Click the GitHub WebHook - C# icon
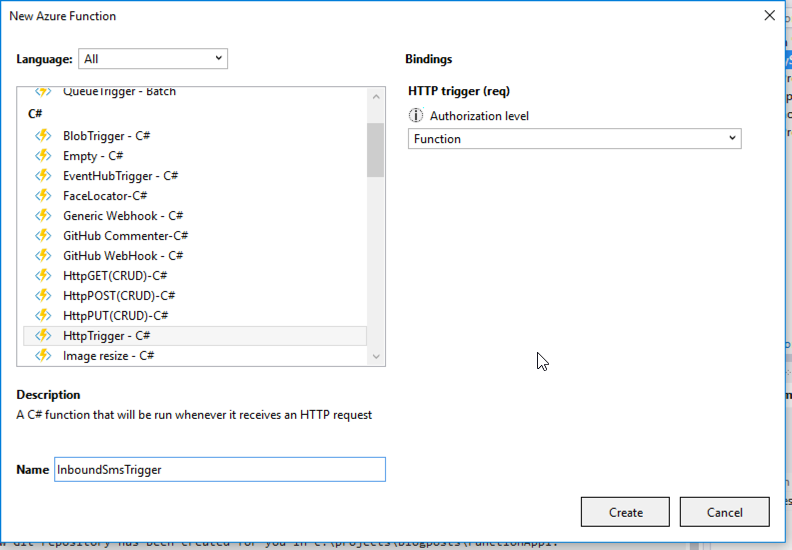This screenshot has height=550, width=792. pos(43,256)
